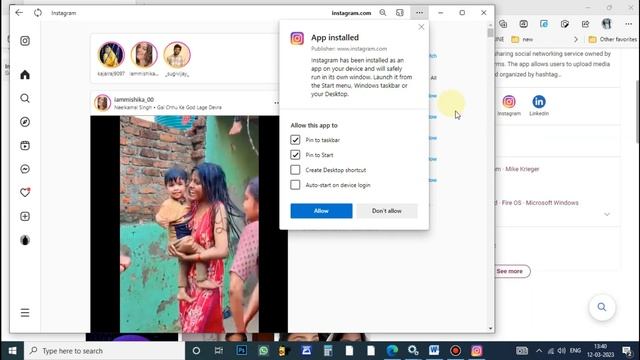
Task: Open Task View on taskbar
Action: [x=219, y=351]
